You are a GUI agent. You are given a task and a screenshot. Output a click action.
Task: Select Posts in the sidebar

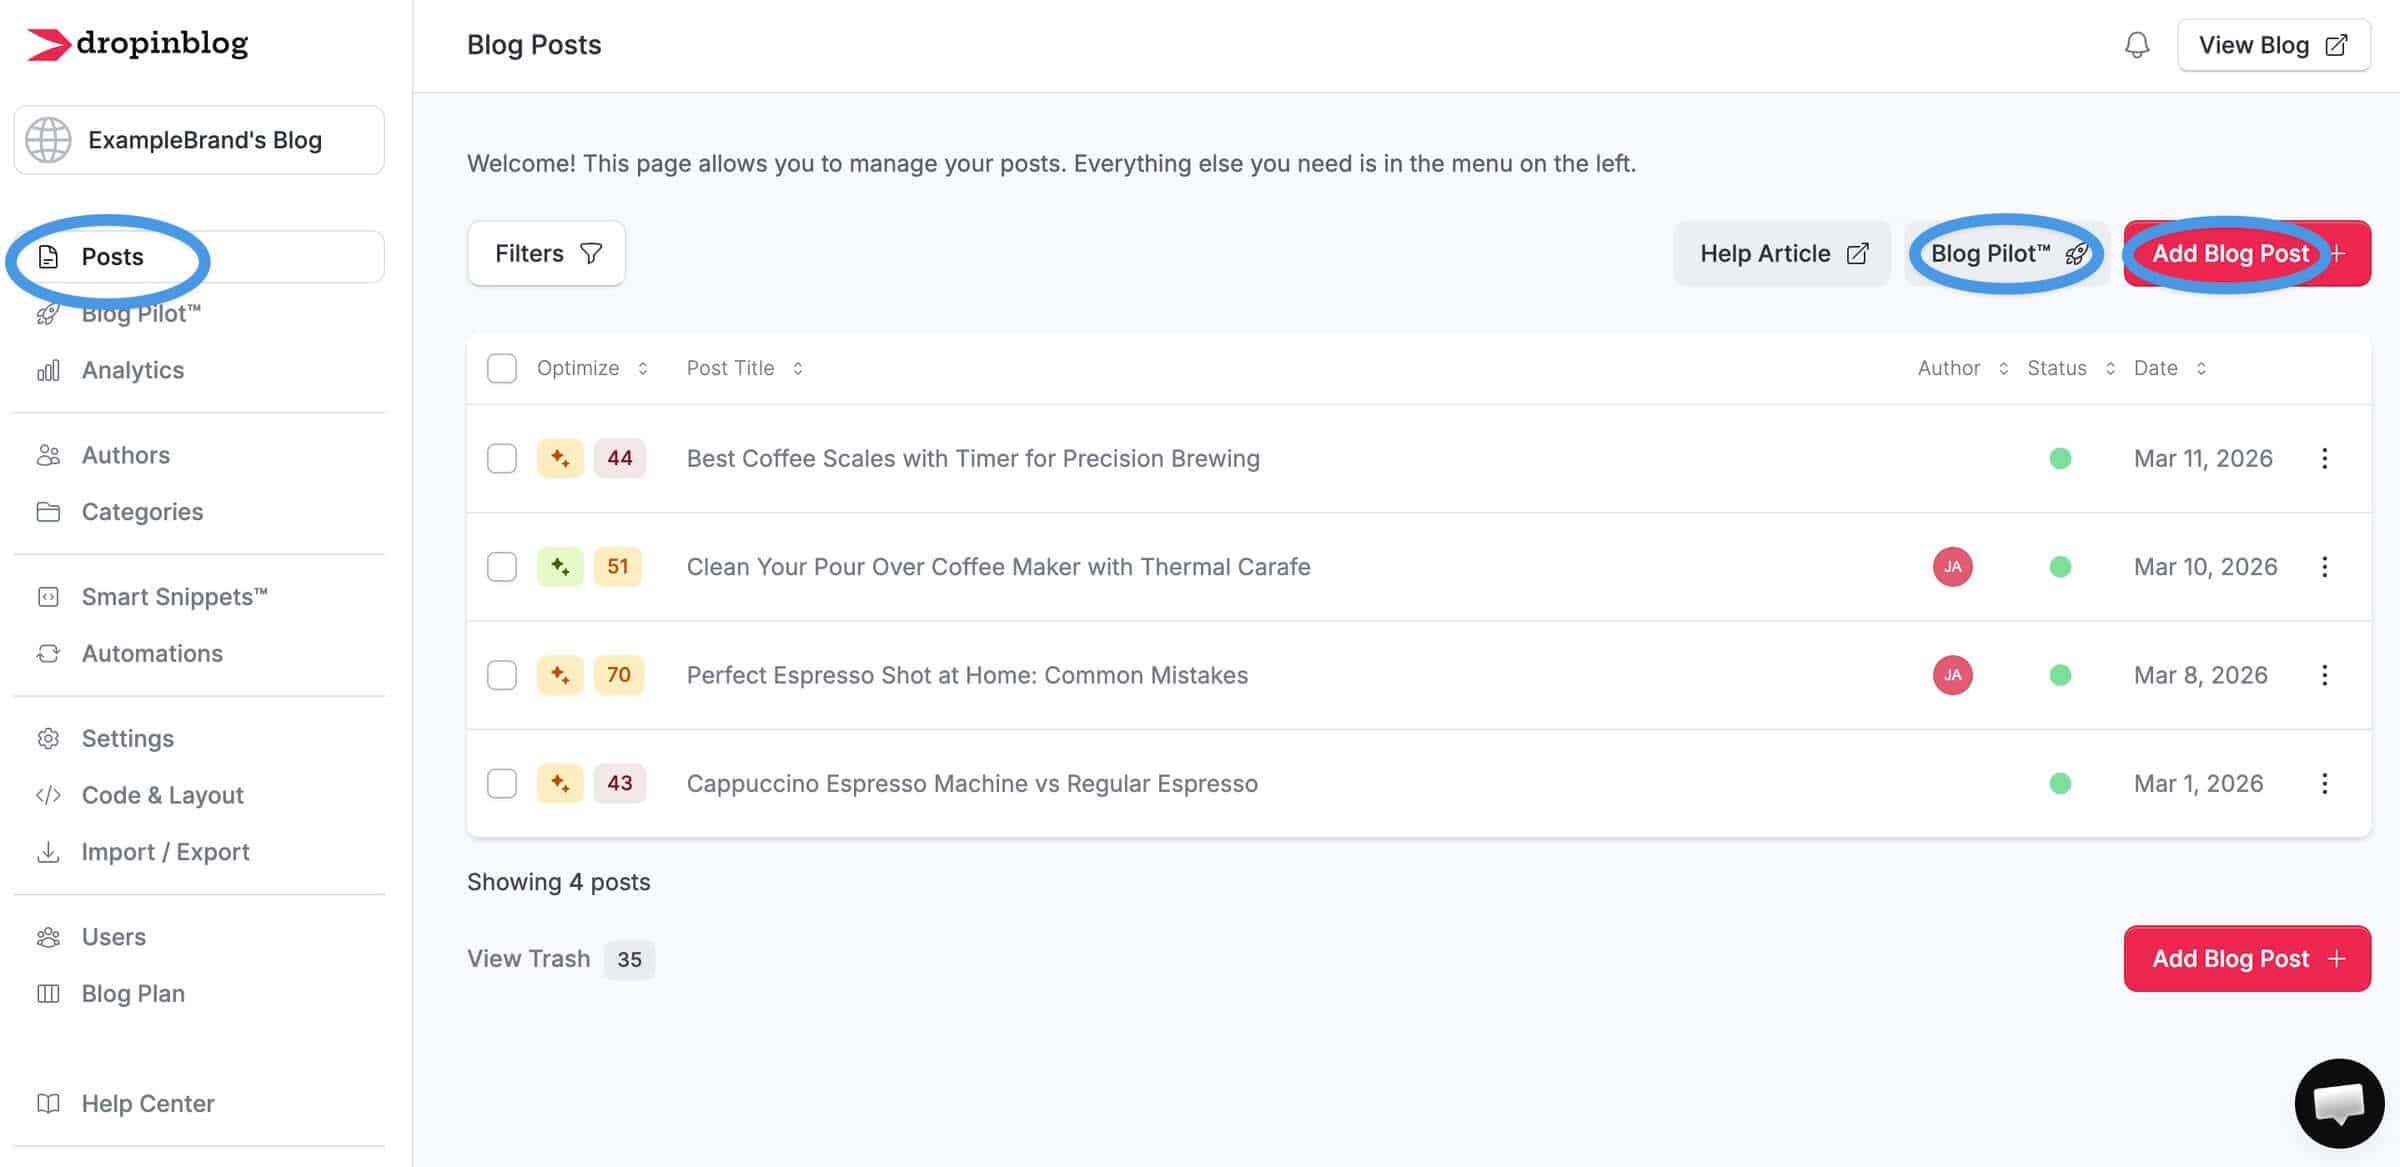199,257
